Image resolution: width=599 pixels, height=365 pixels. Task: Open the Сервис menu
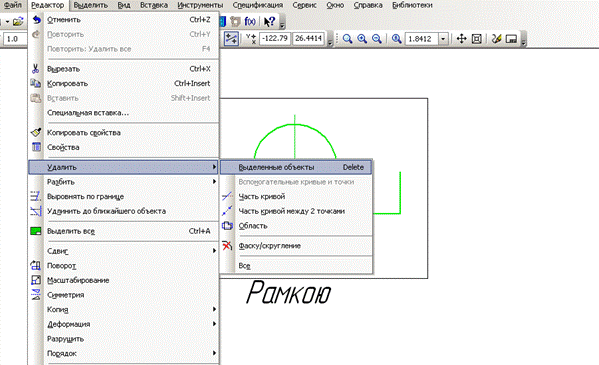304,5
